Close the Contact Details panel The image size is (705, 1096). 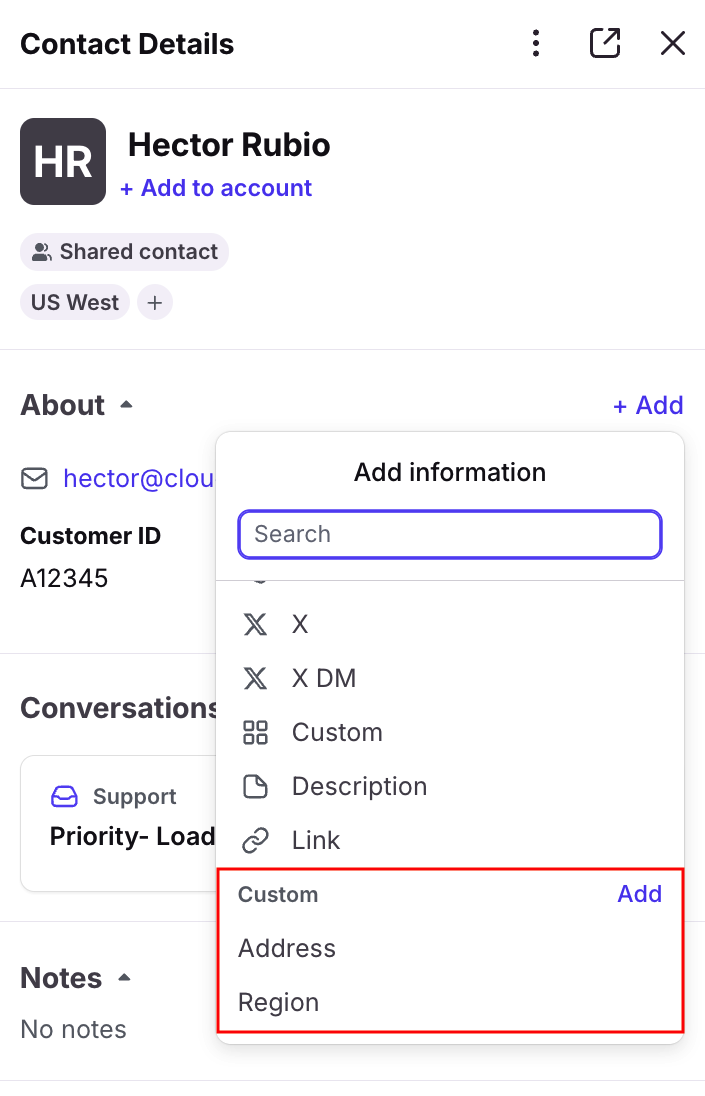[673, 44]
